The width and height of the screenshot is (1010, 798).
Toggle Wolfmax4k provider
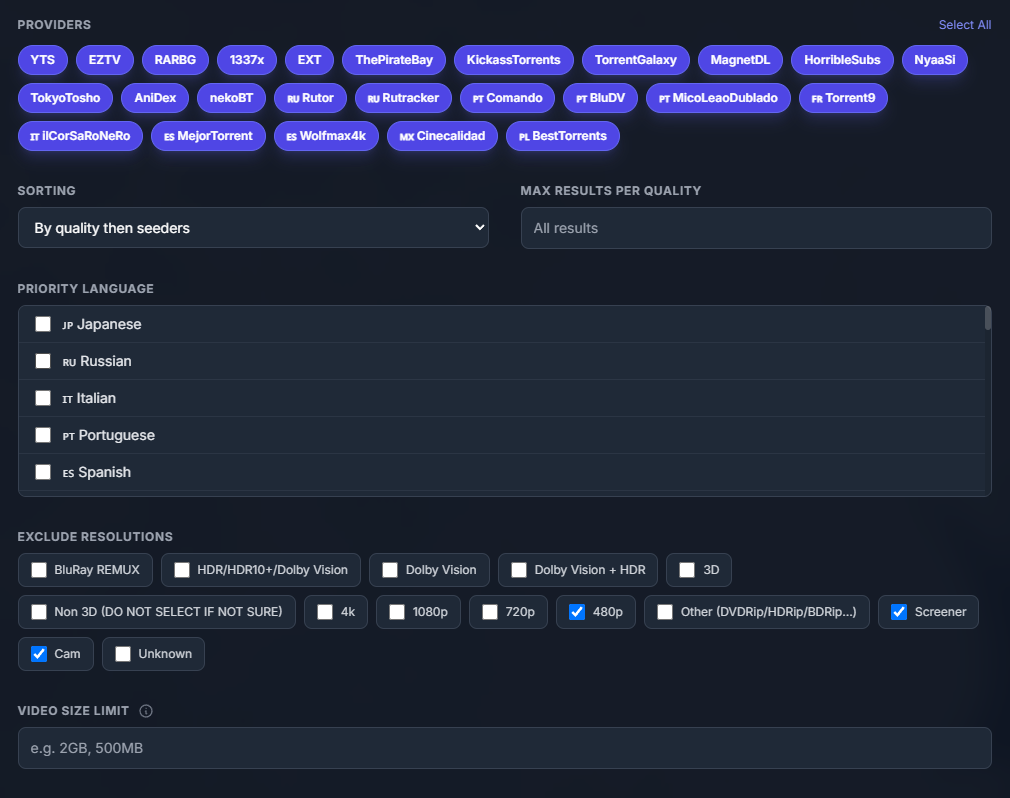[326, 136]
